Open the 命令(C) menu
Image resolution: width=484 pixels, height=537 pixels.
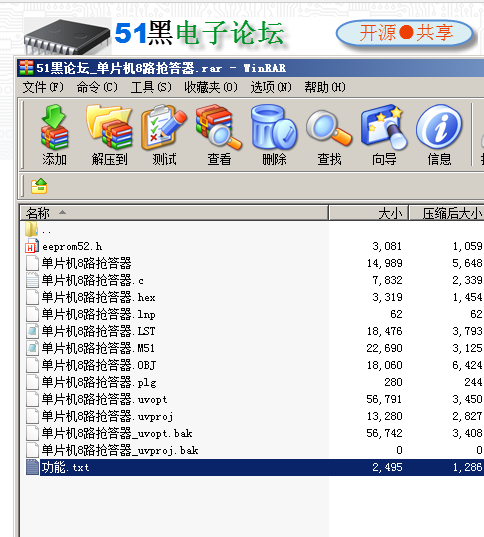[97, 87]
